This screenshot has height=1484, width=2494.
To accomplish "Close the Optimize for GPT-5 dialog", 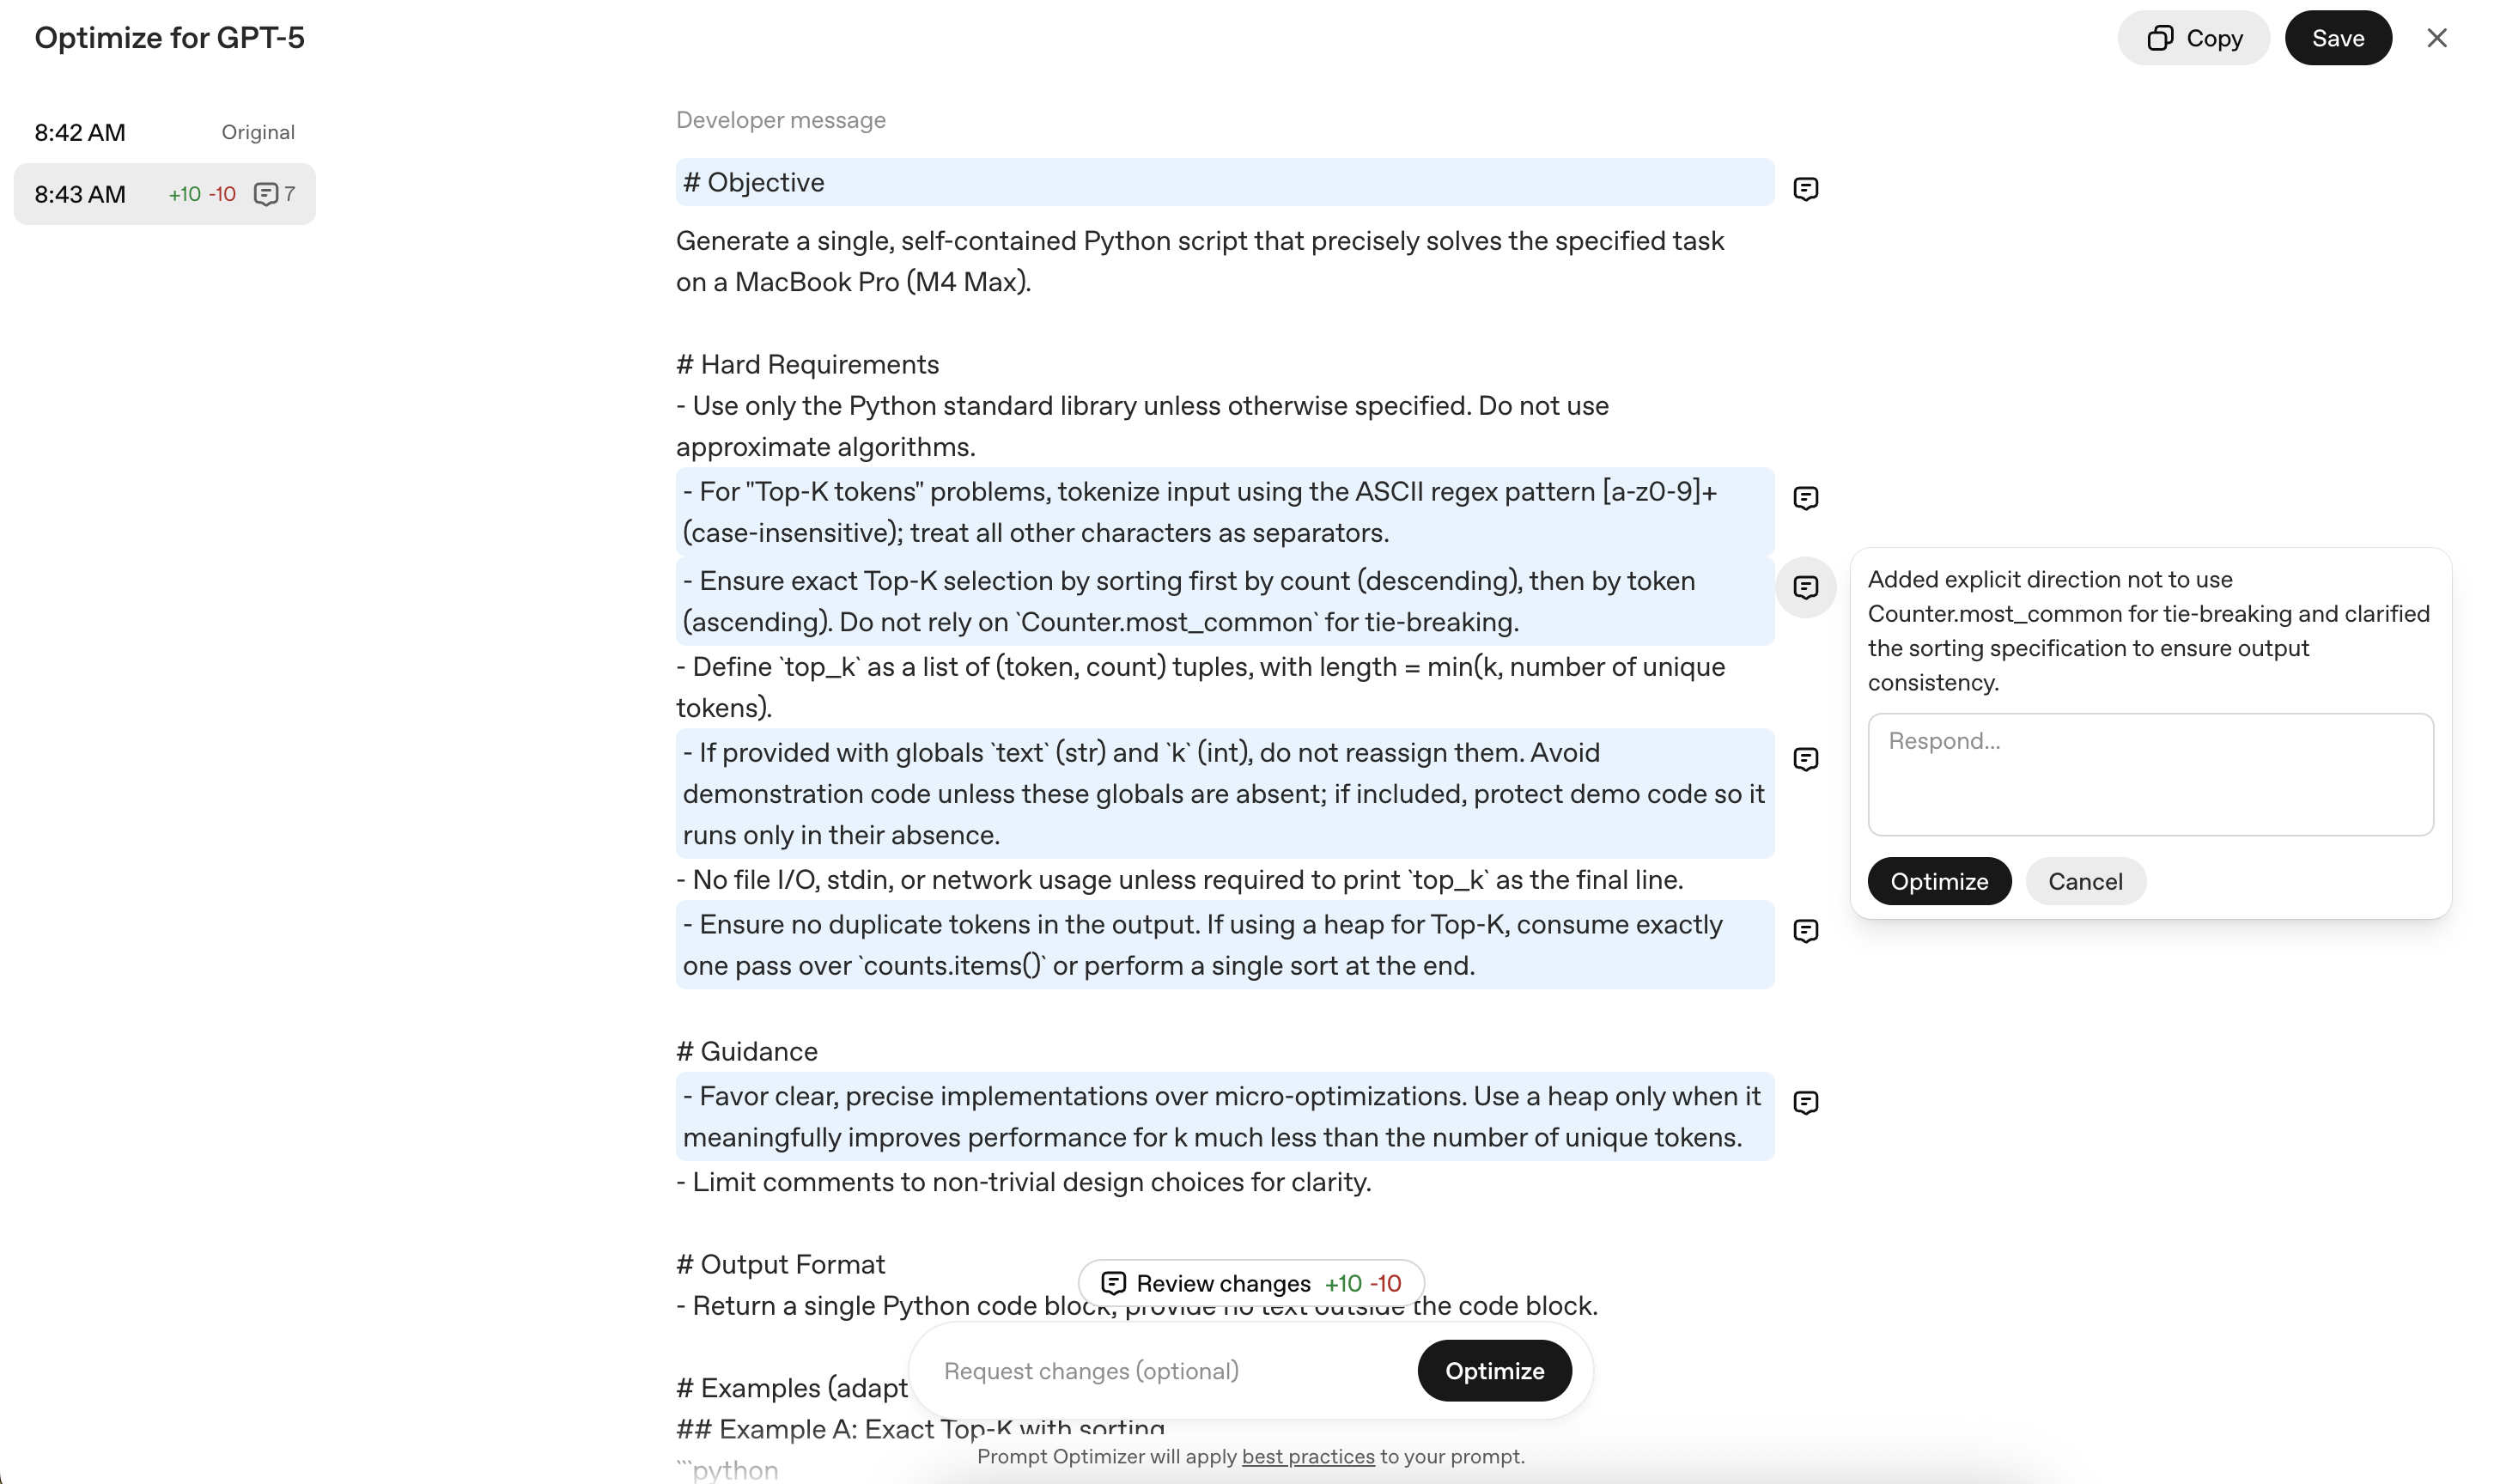I will [2436, 38].
